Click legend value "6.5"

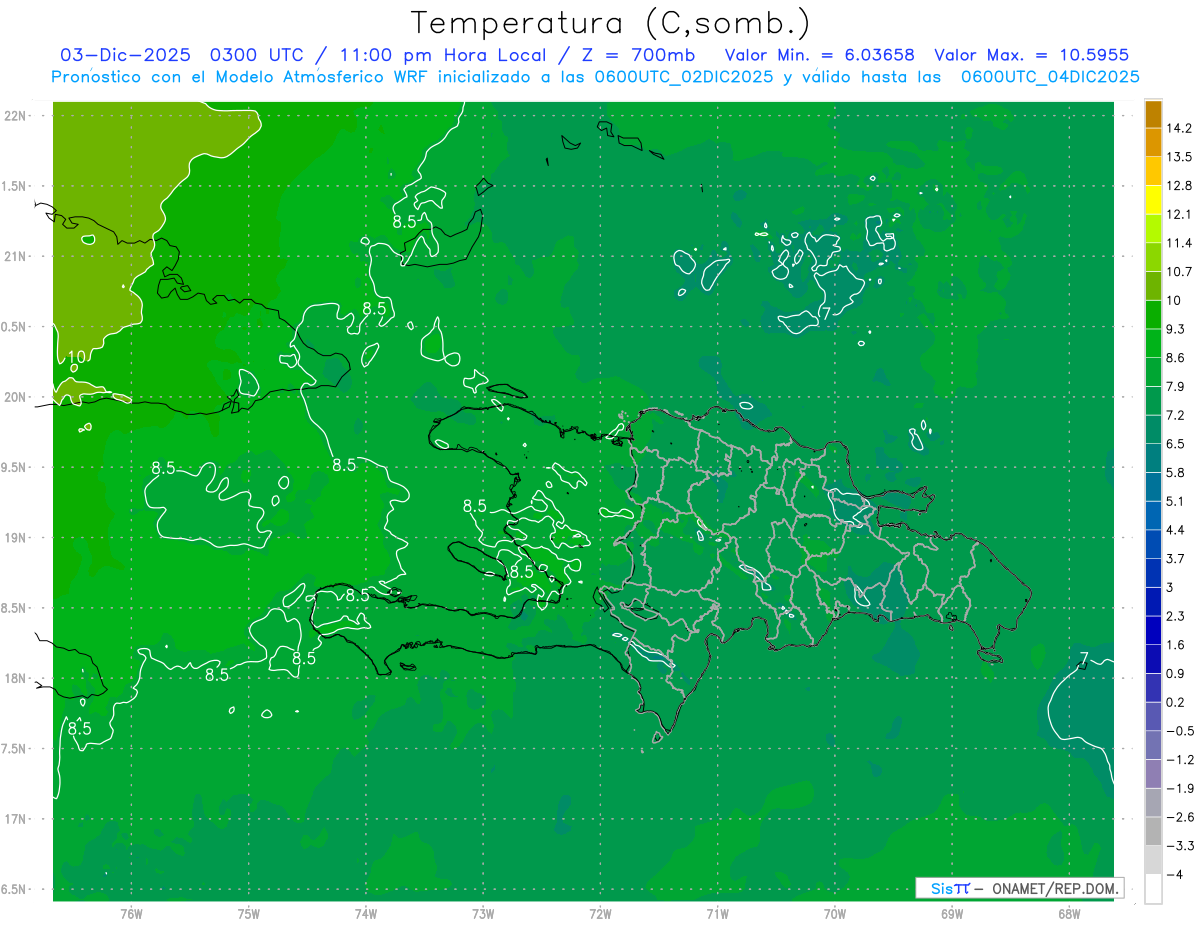[1176, 444]
